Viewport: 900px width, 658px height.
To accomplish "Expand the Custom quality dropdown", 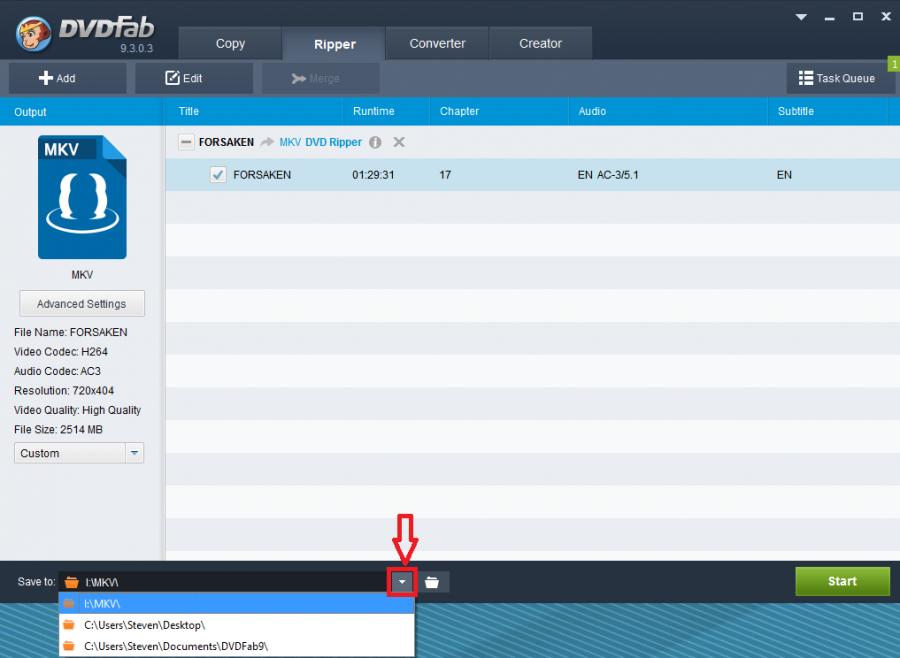I will 134,453.
